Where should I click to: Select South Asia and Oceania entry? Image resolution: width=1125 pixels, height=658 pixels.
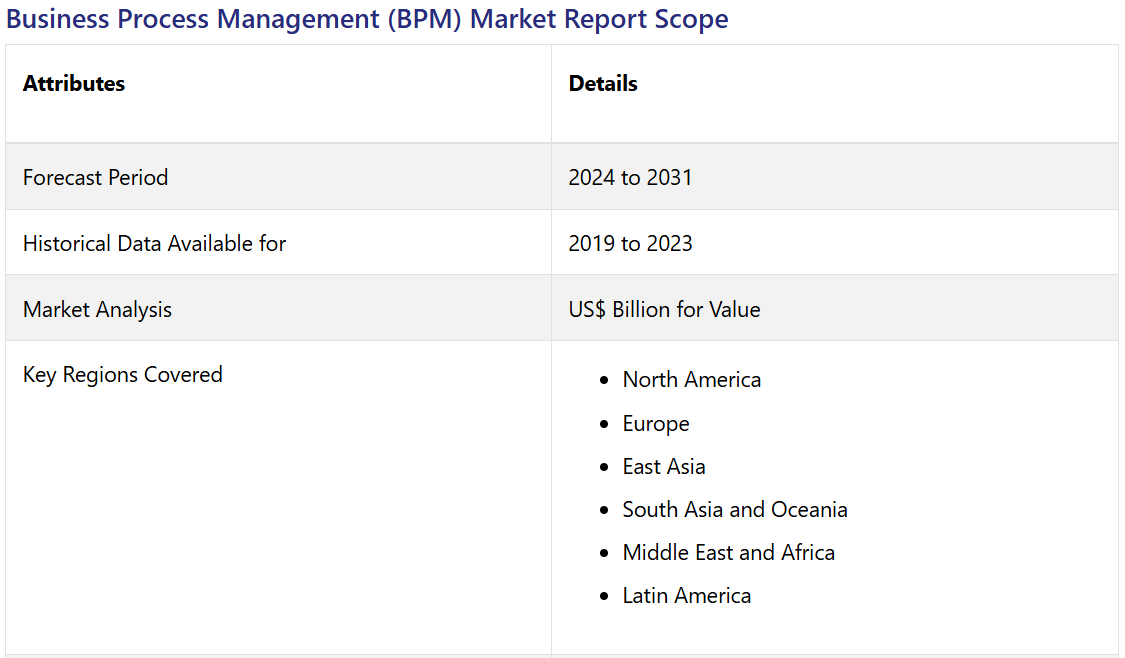[x=735, y=510]
